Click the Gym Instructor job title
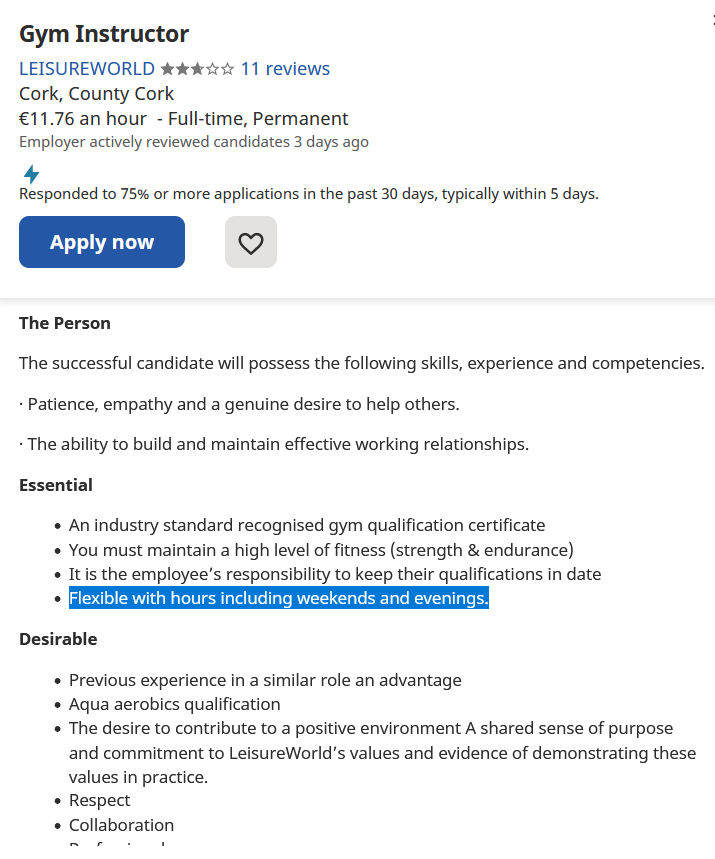Image resolution: width=715 pixels, height=859 pixels. pos(102,33)
